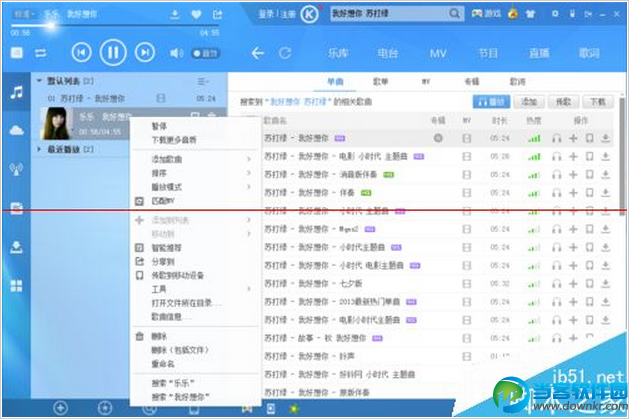The image size is (629, 420).
Task: Click the 添加 button above results
Action: tap(529, 102)
